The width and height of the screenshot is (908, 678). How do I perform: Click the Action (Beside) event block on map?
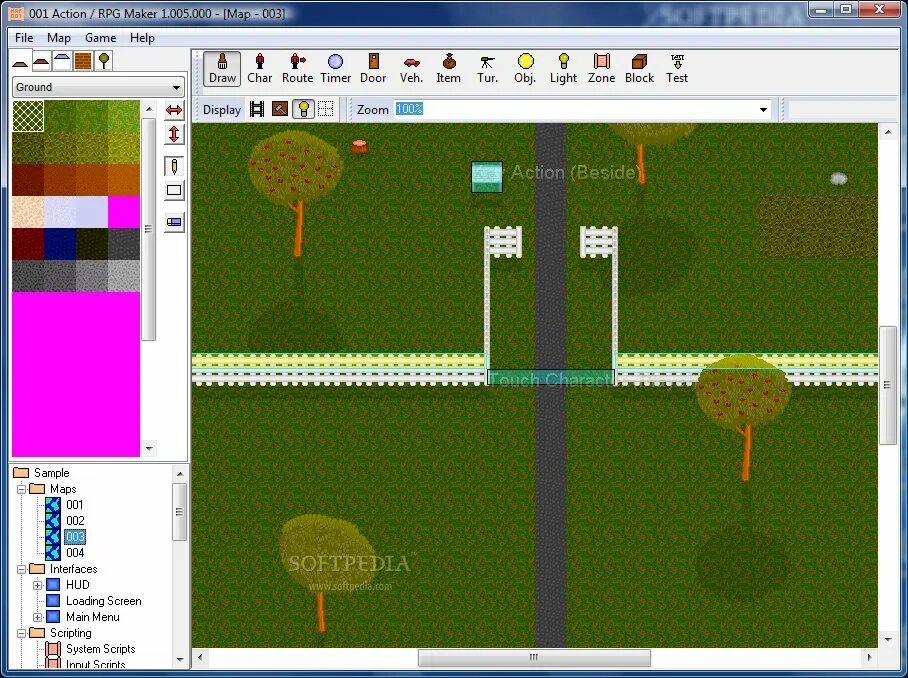click(x=487, y=177)
